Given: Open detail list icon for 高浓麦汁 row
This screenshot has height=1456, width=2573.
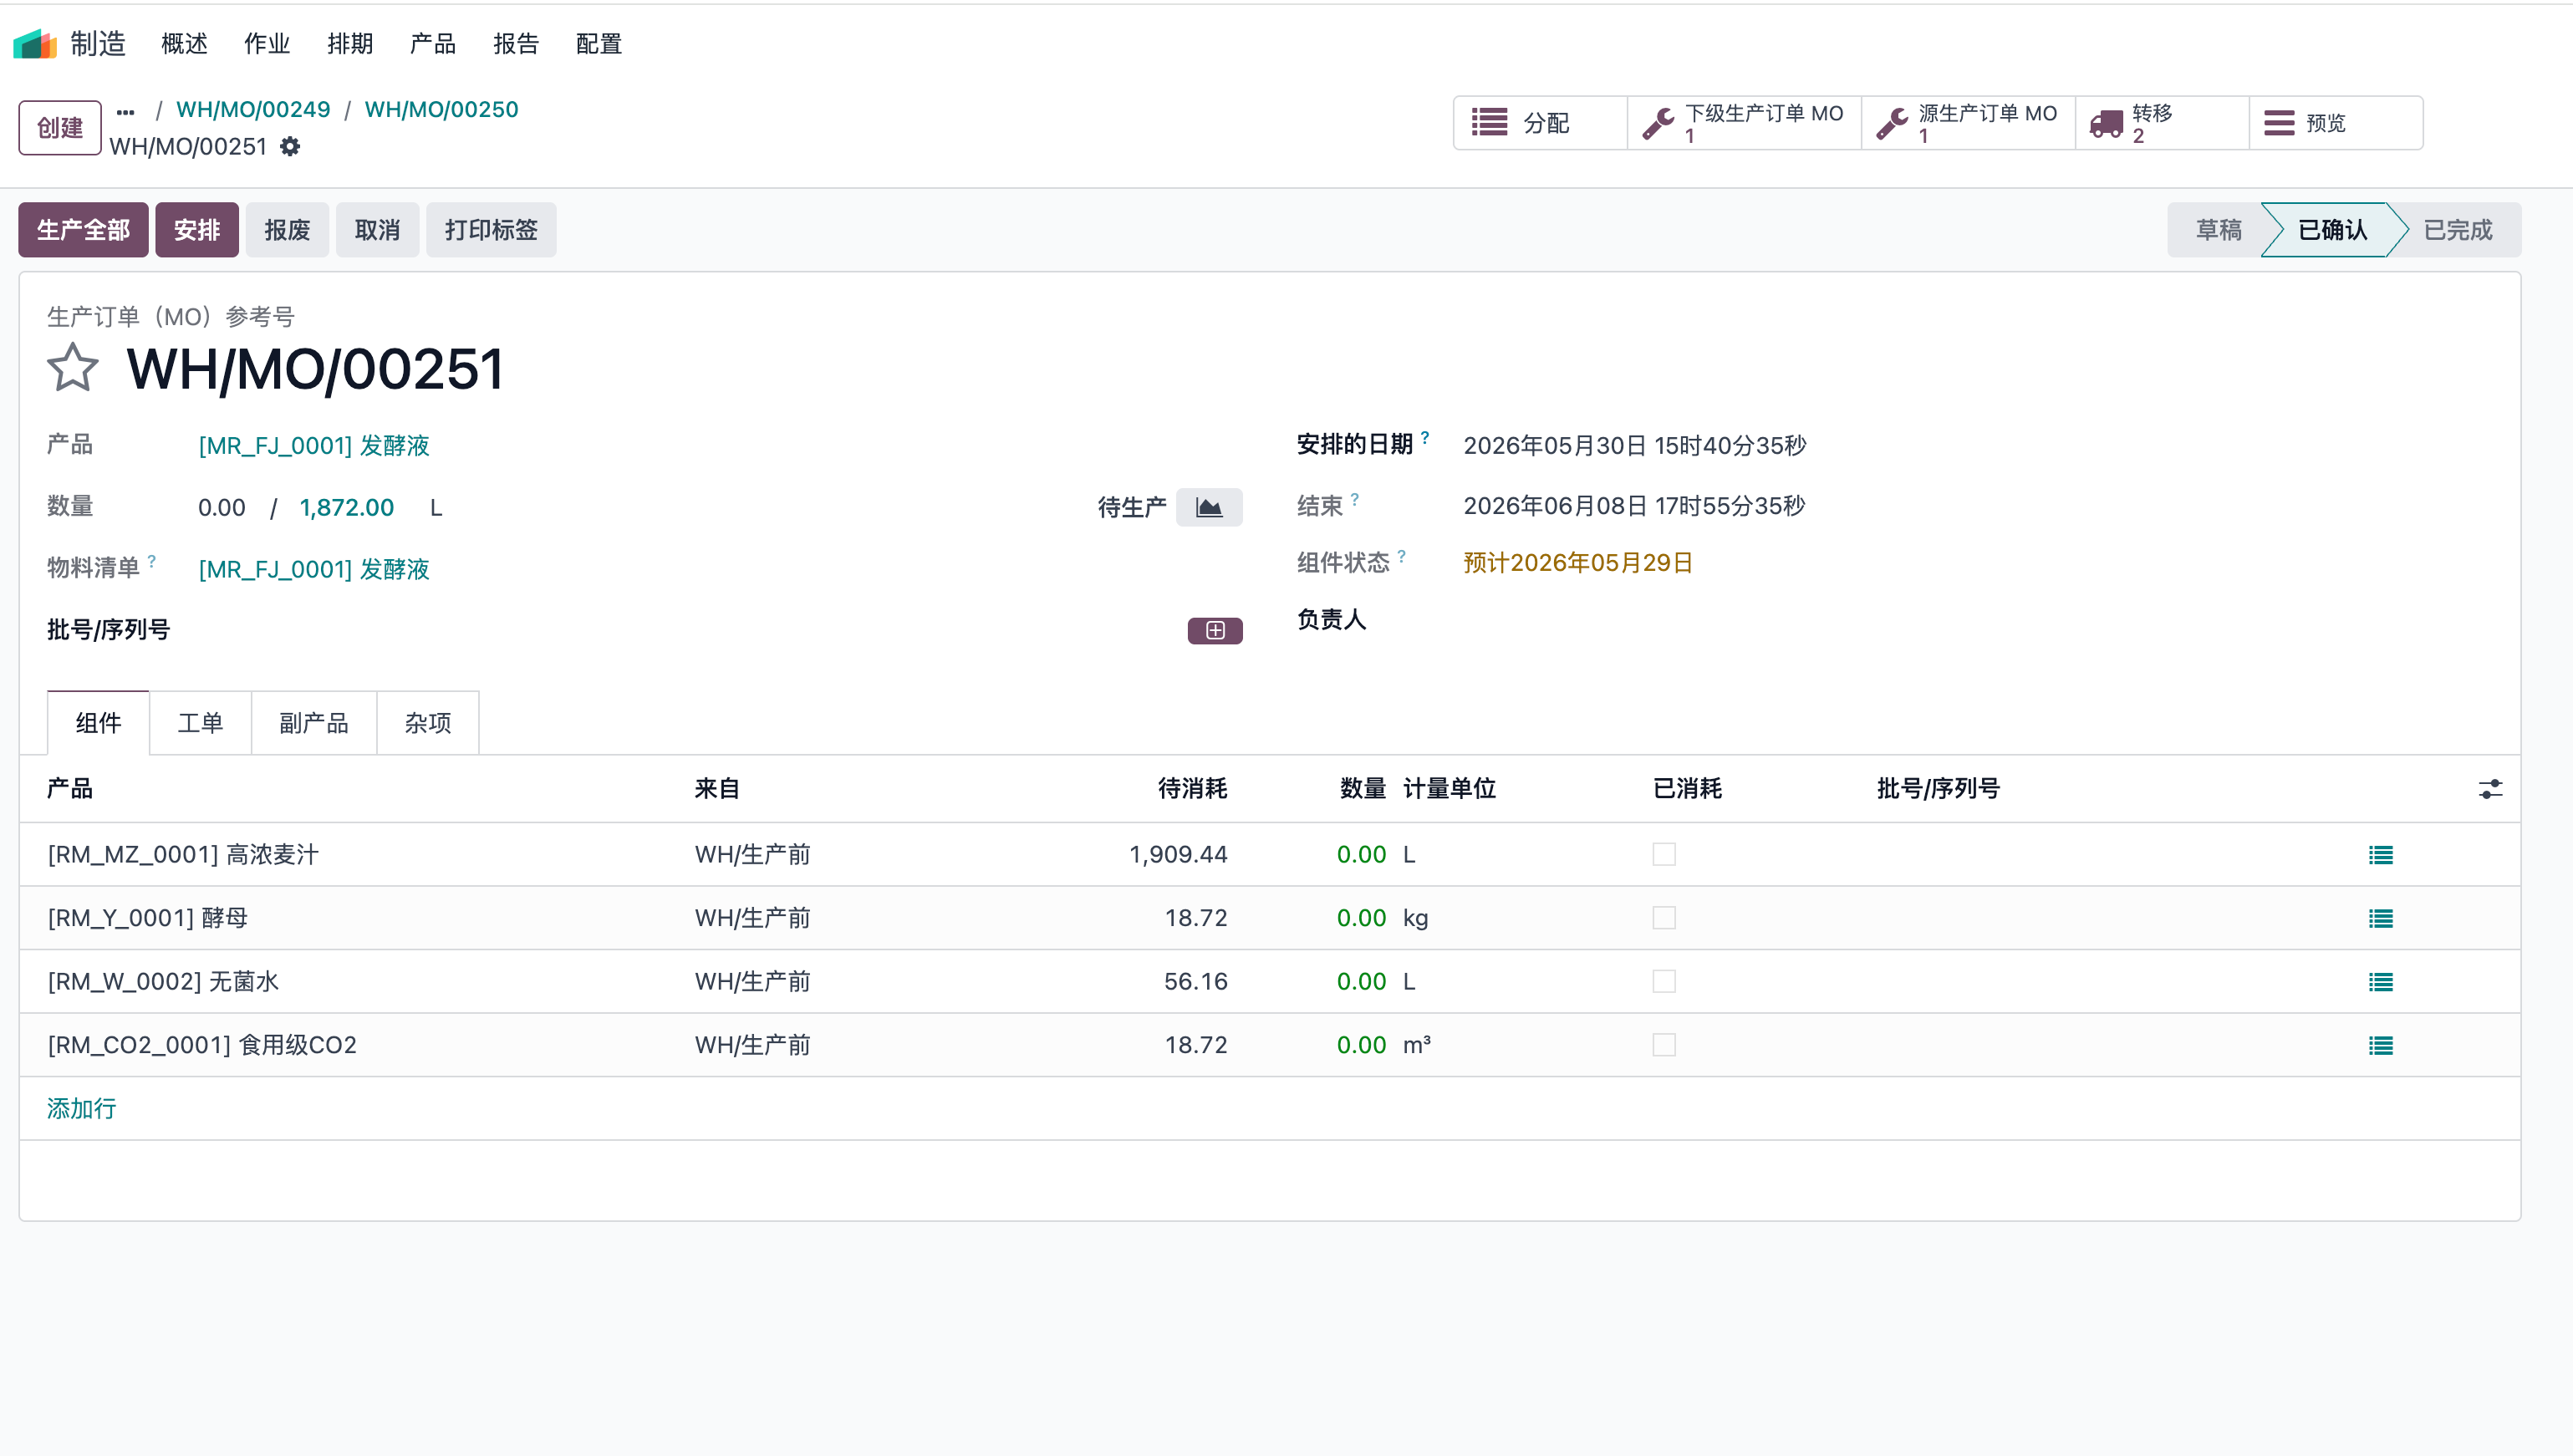Looking at the screenshot, I should pyautogui.click(x=2381, y=855).
